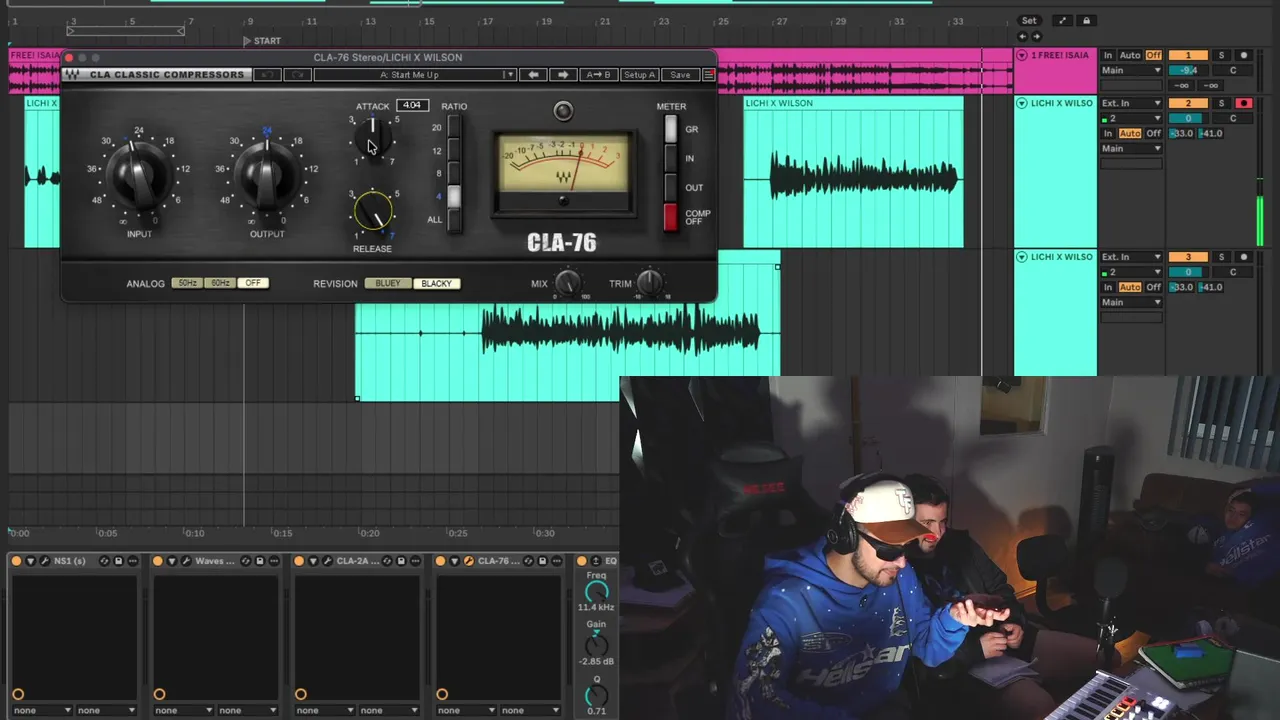Open the options dots on CLA-2A device
Screen dimensions: 1280x720
click(x=415, y=561)
